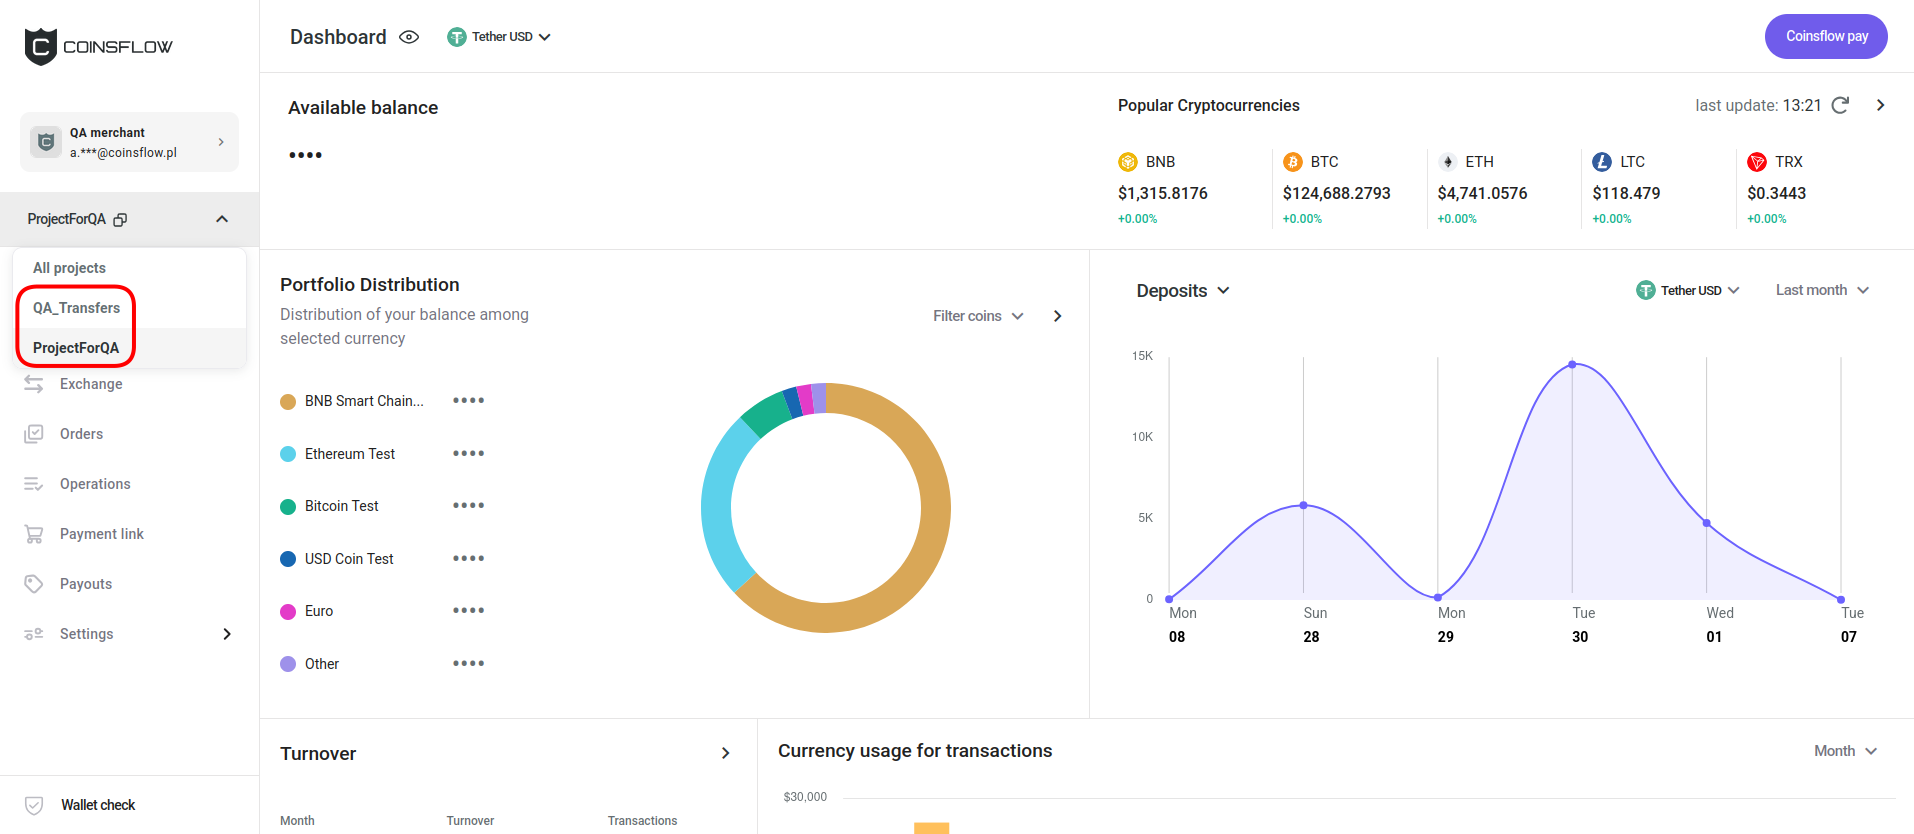This screenshot has height=834, width=1914.
Task: Open the Exchange page from sidebar
Action: click(x=90, y=384)
